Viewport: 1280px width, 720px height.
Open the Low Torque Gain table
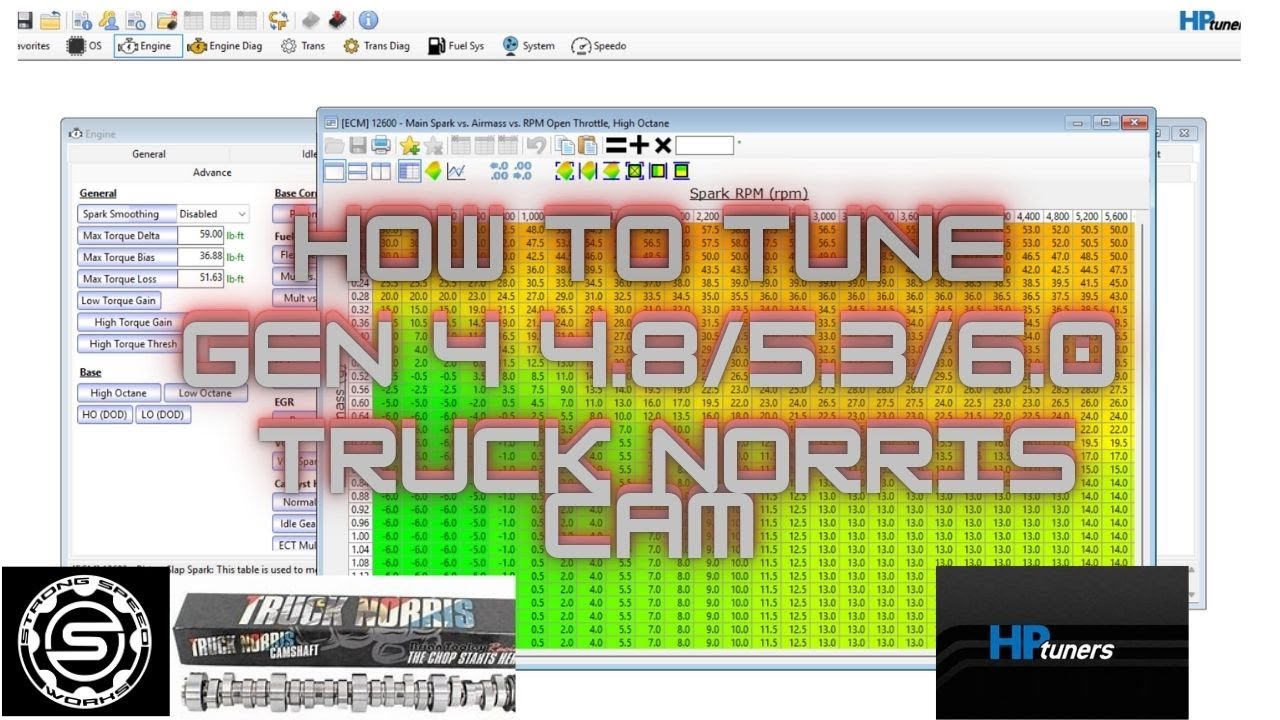pyautogui.click(x=120, y=300)
